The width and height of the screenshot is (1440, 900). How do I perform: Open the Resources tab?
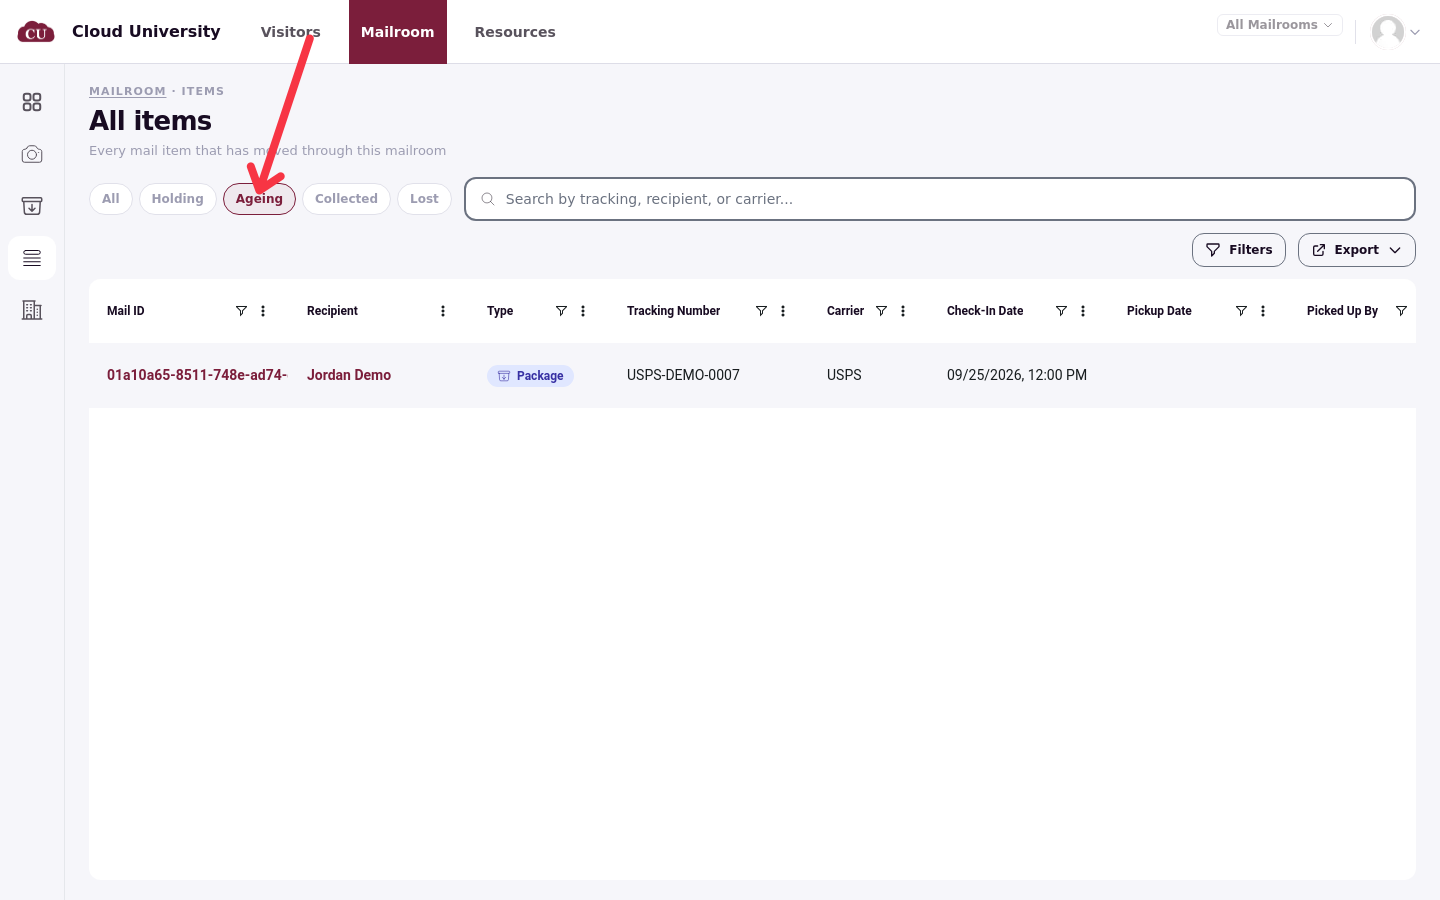(515, 32)
